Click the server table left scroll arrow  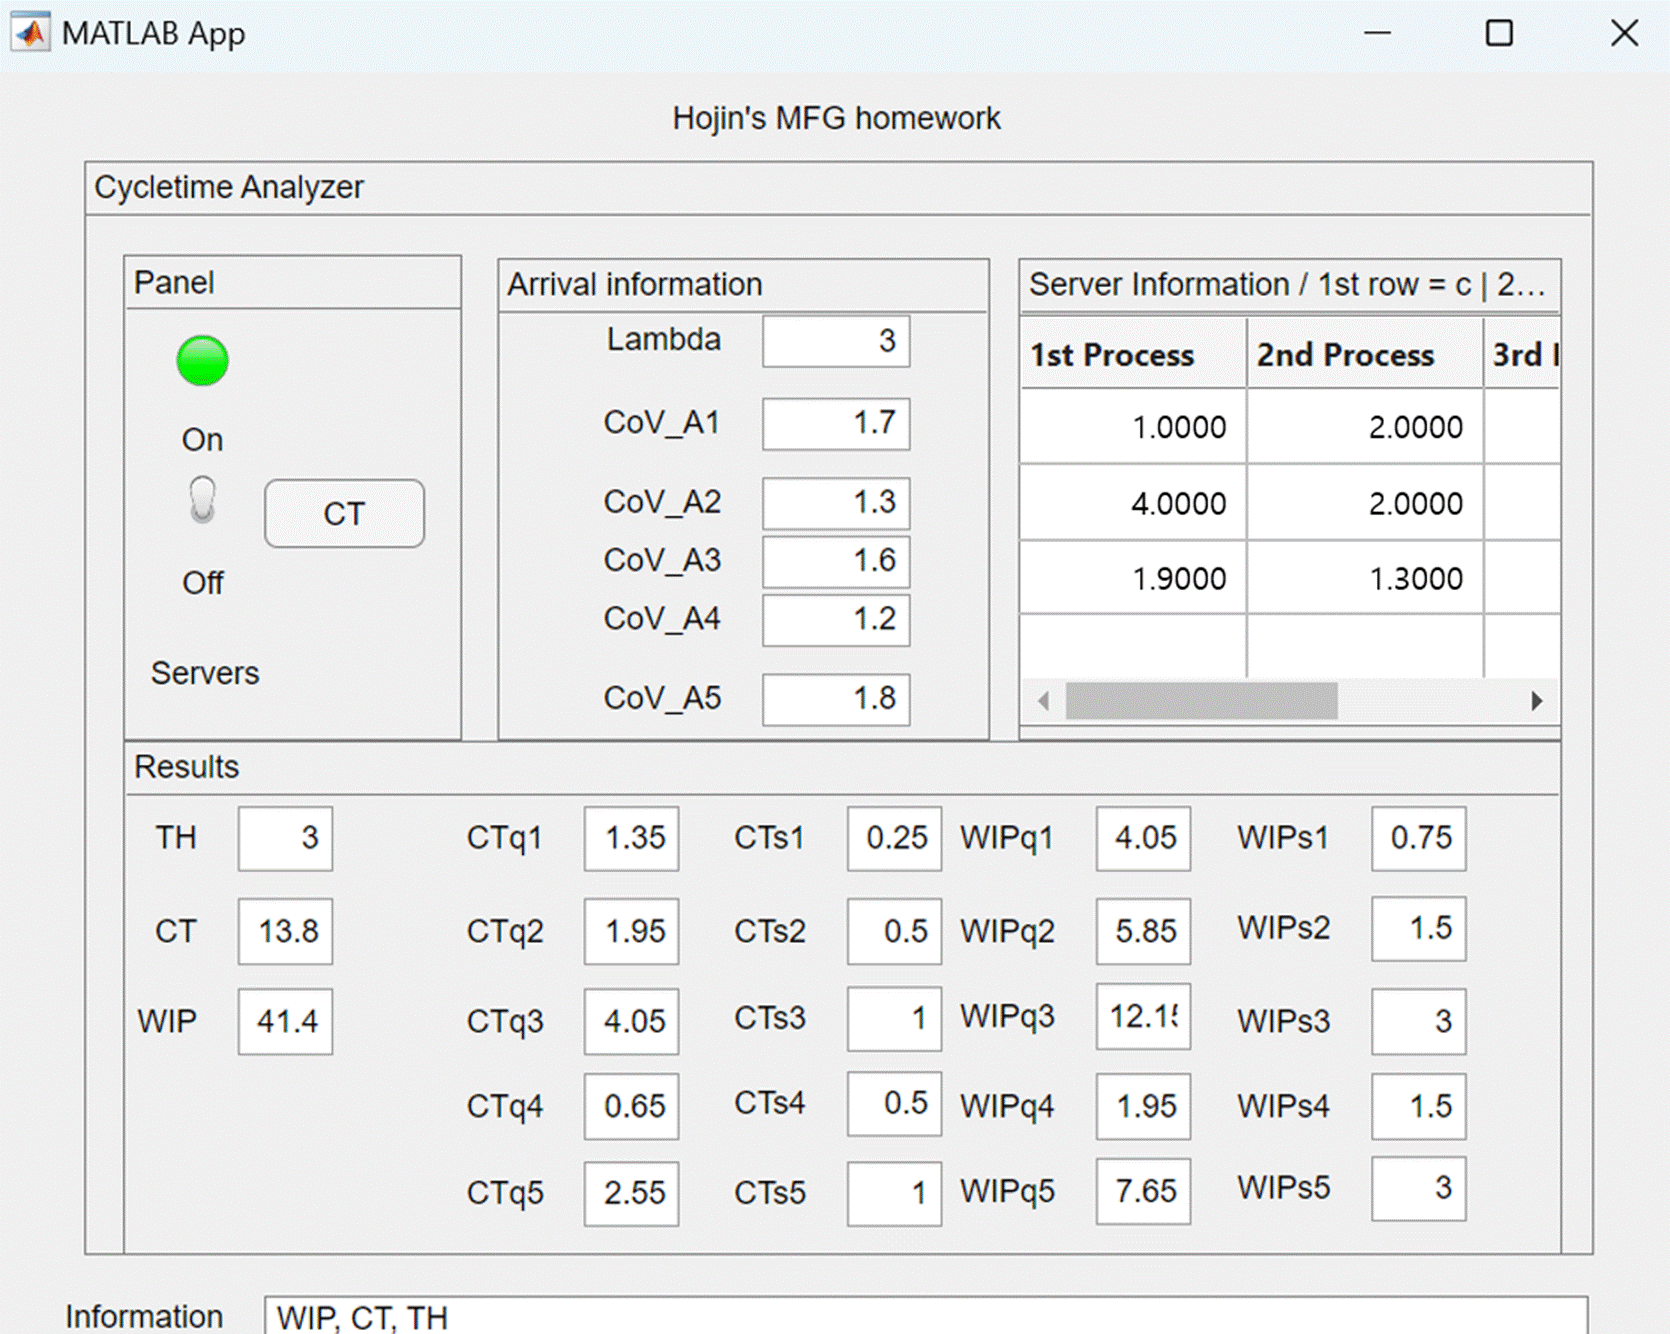(x=1043, y=701)
